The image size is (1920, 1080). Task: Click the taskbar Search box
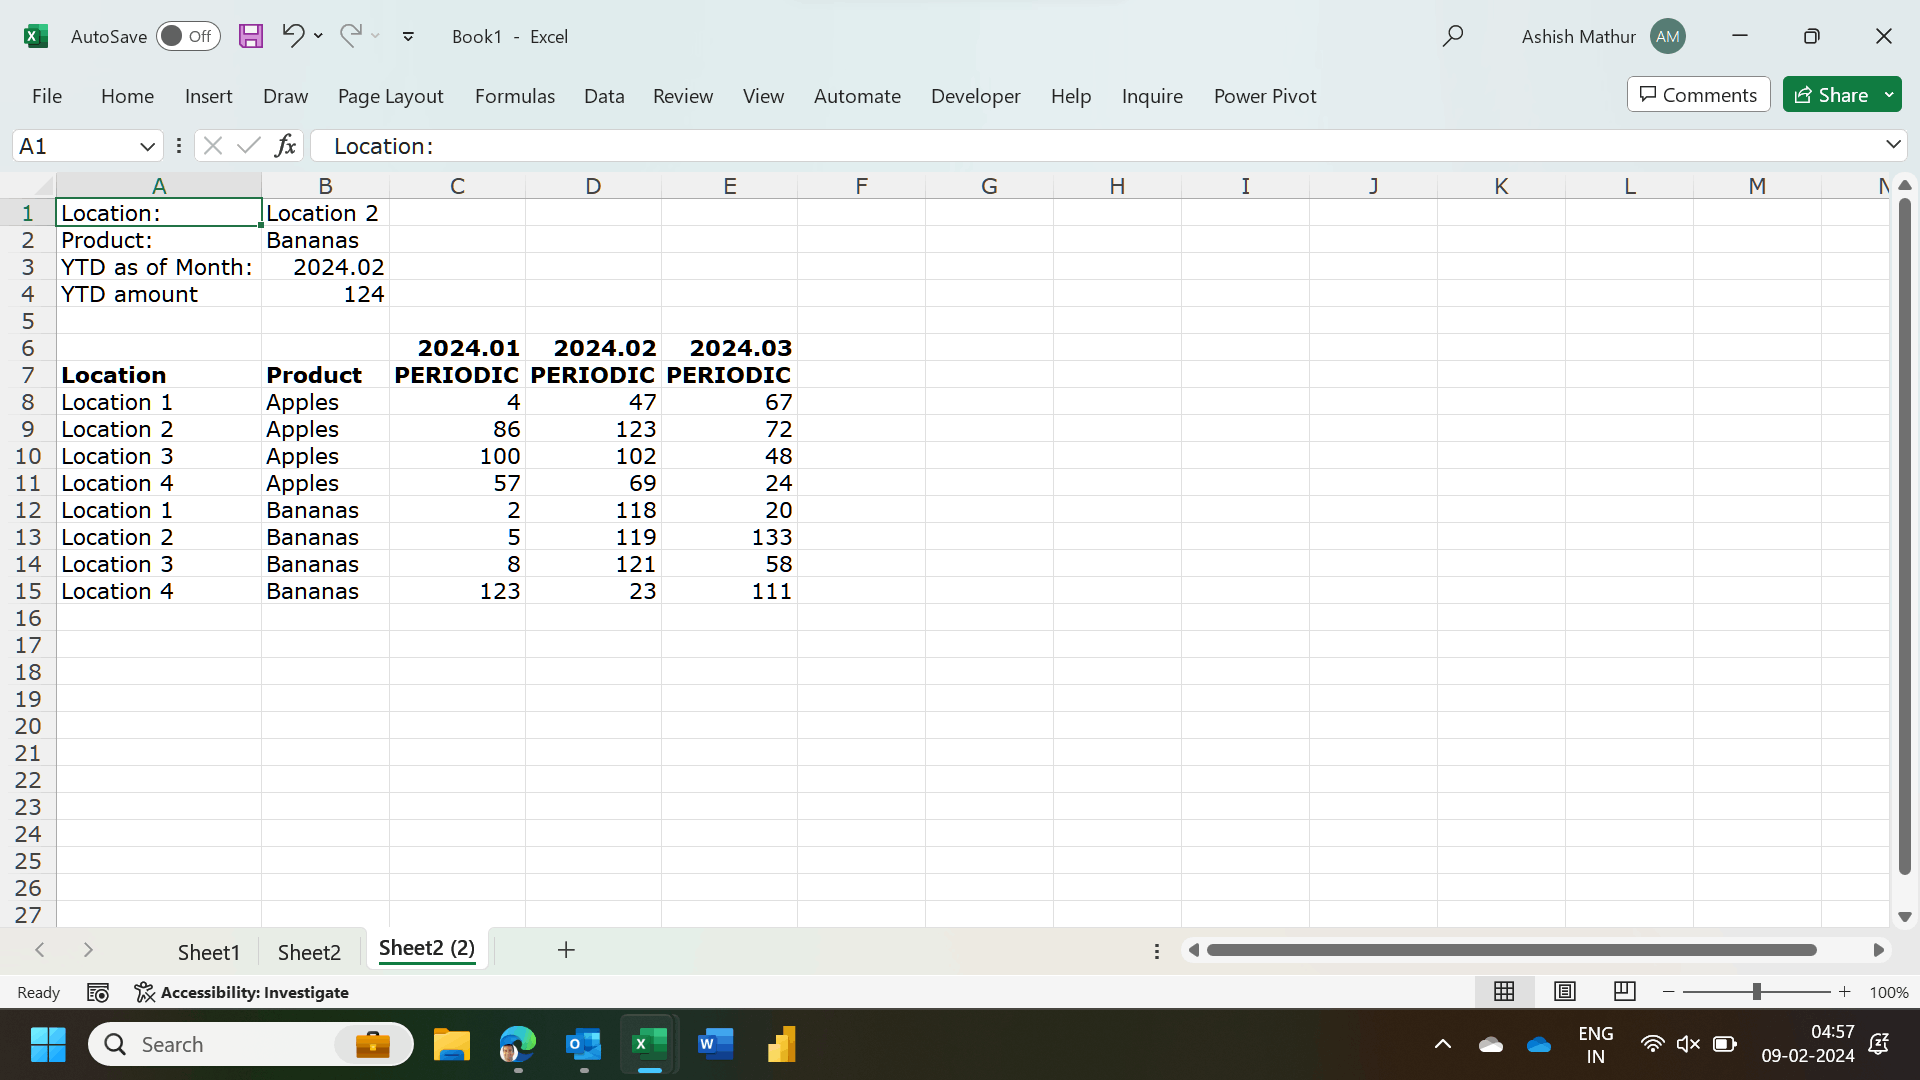[x=250, y=1045]
